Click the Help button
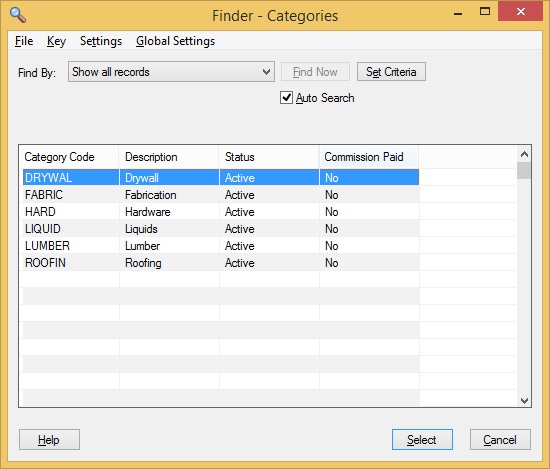This screenshot has width=550, height=469. [x=49, y=440]
